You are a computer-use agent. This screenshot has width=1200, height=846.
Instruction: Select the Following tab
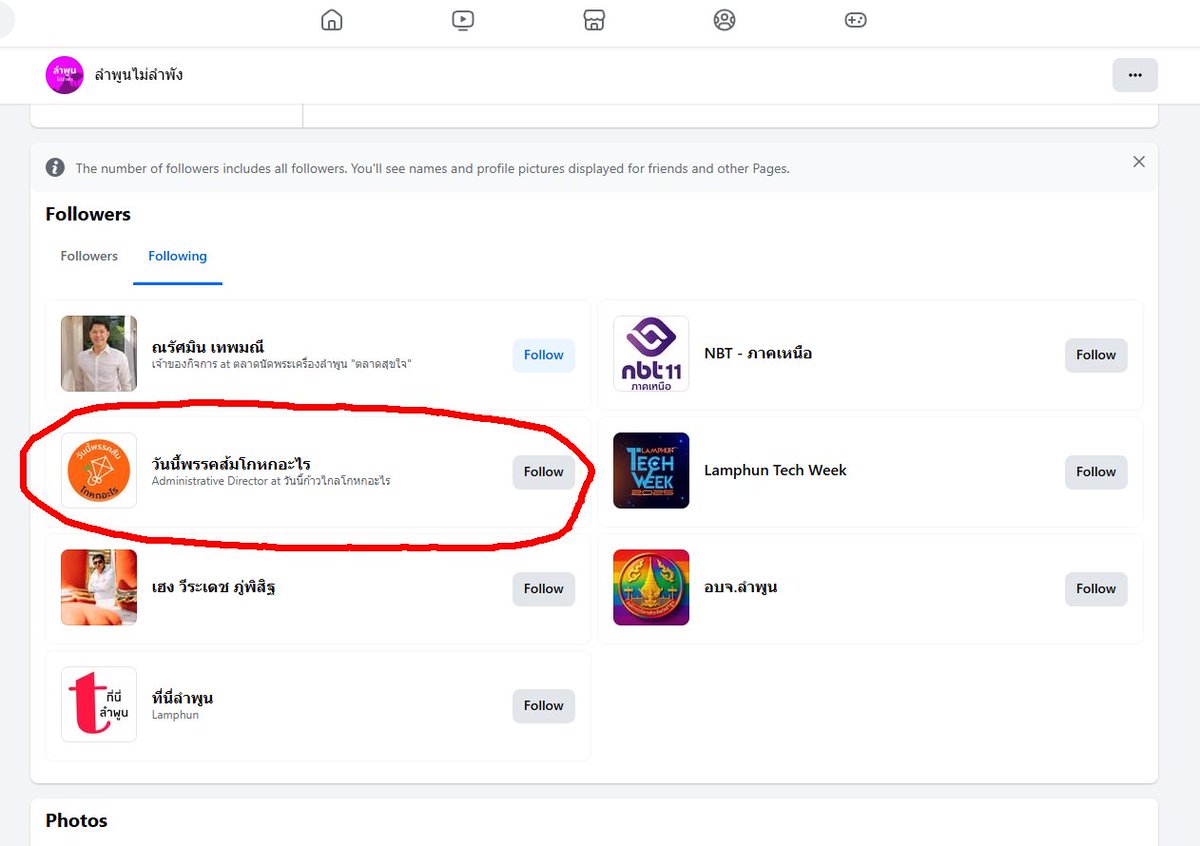(177, 256)
